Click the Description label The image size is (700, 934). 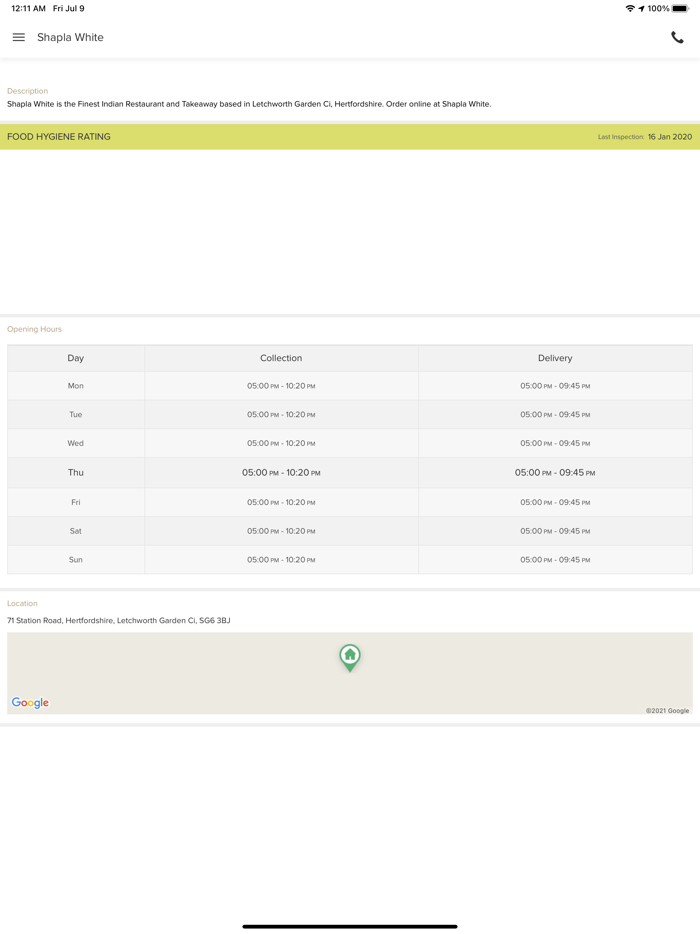click(x=27, y=91)
